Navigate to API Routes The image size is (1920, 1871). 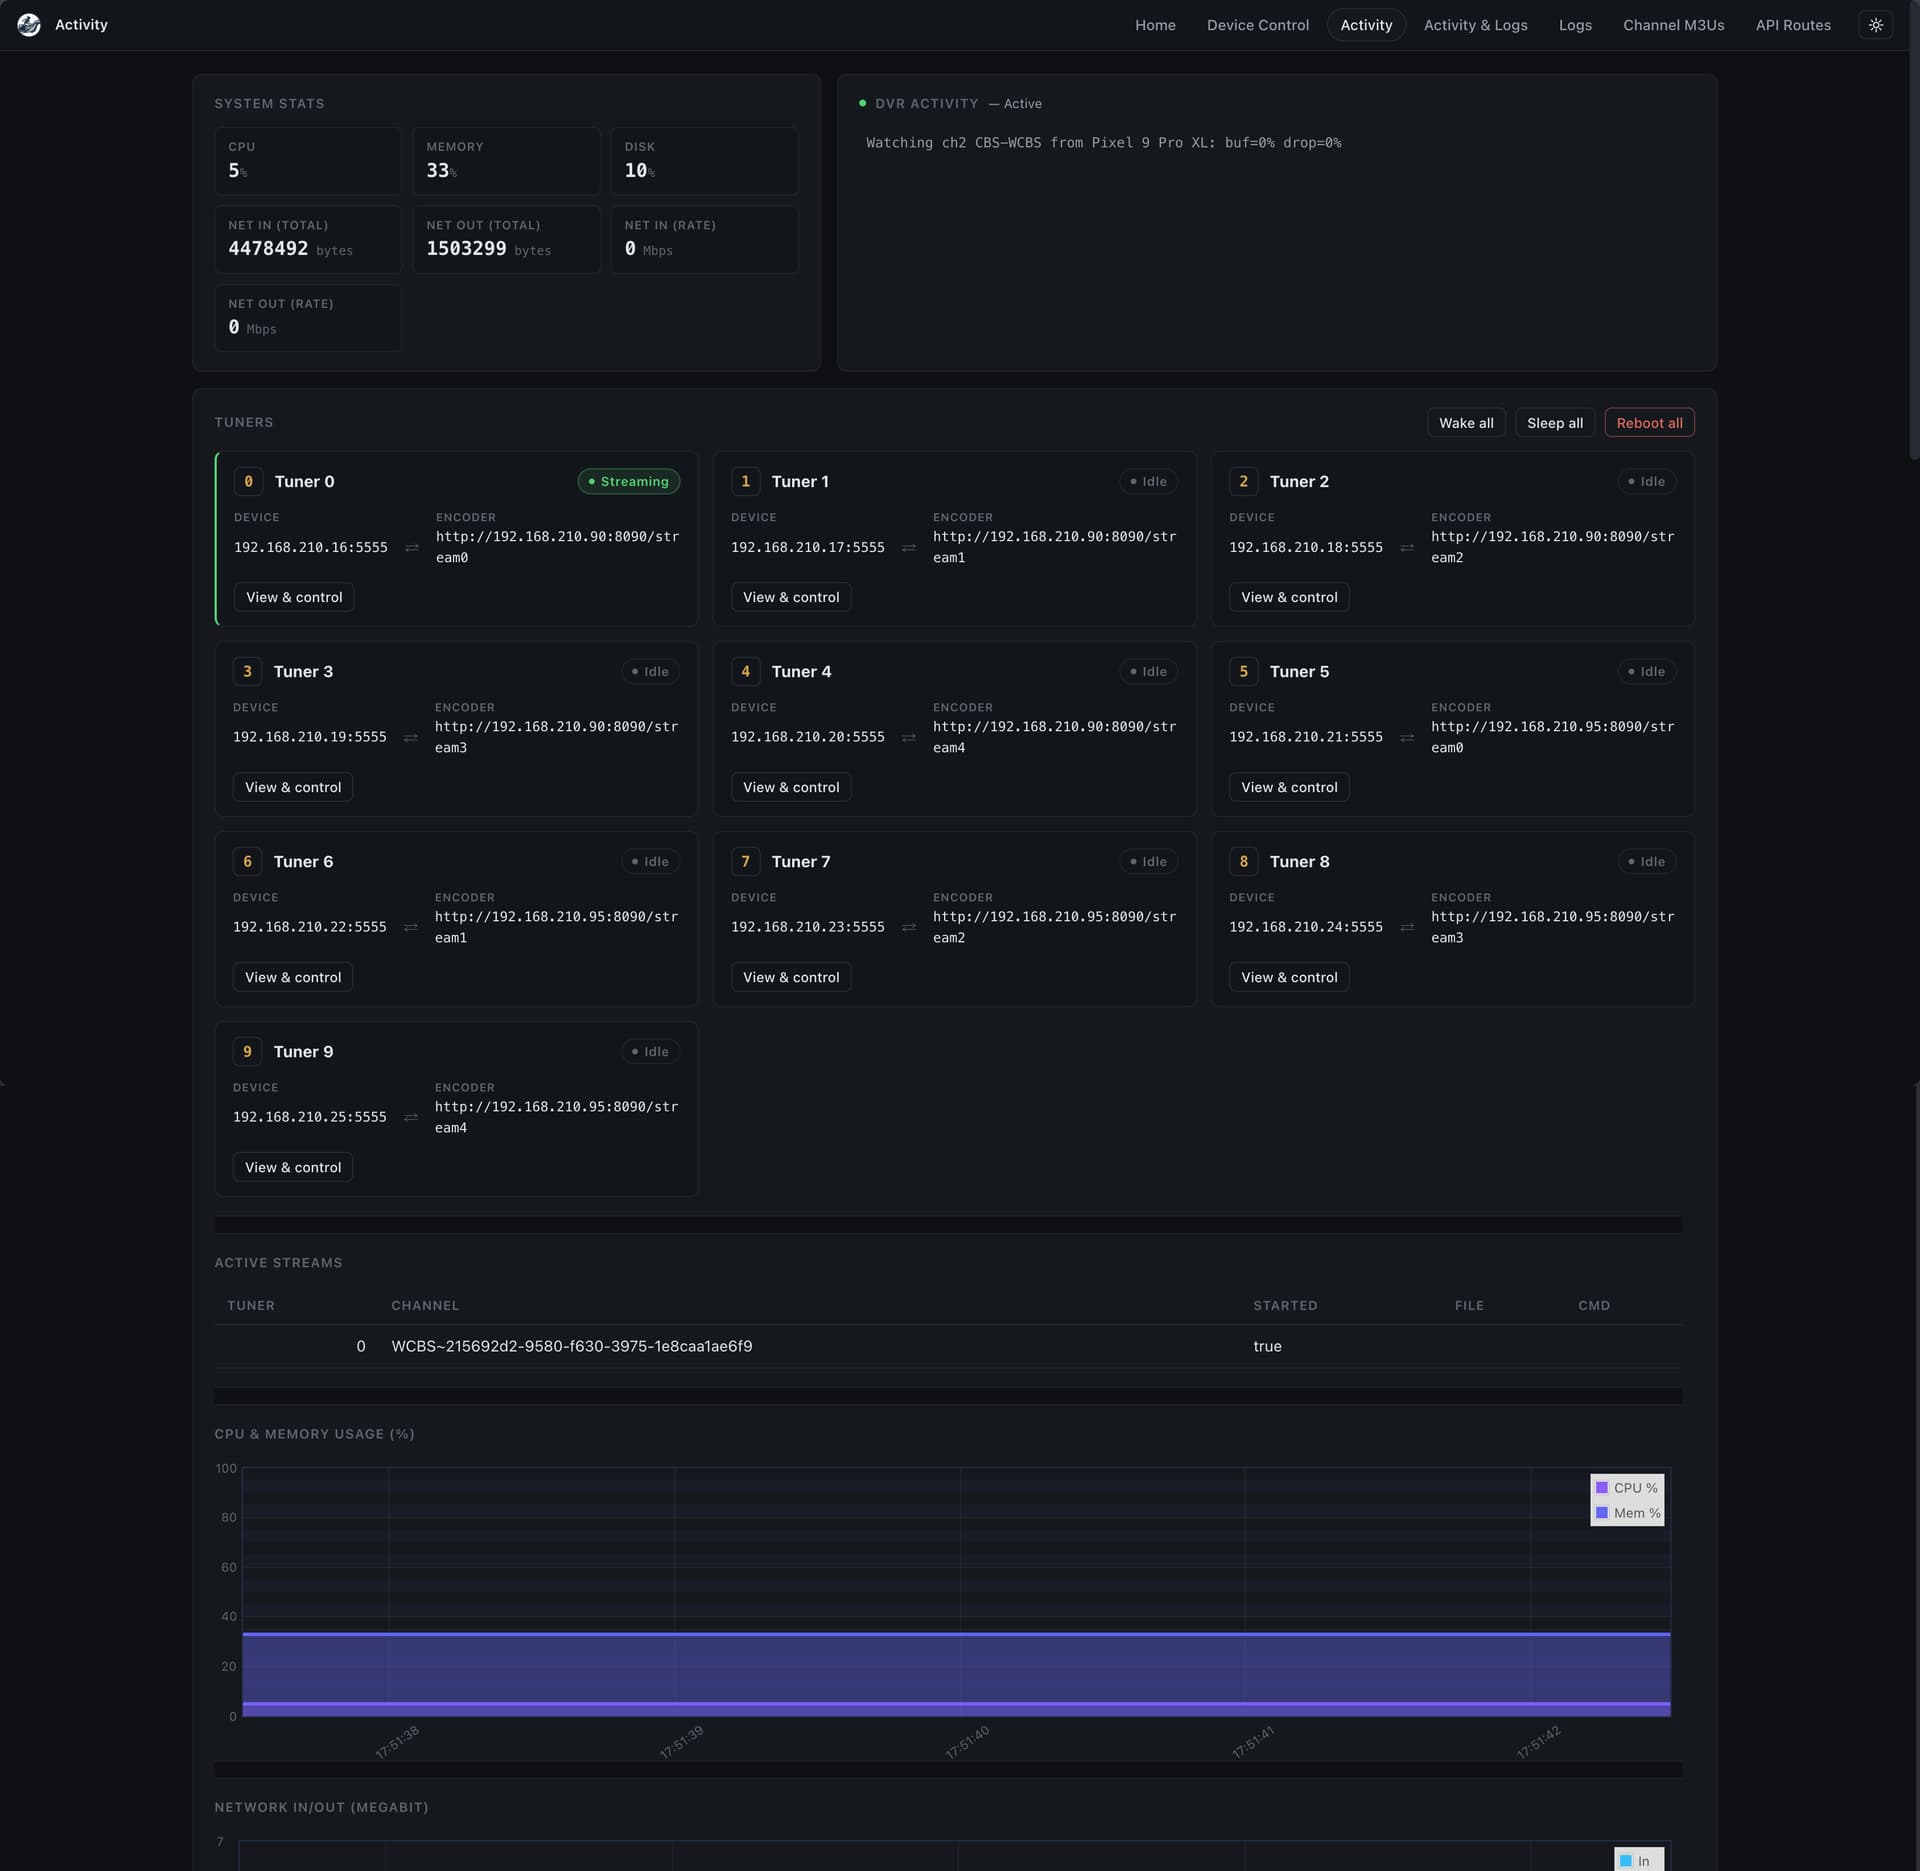click(1793, 25)
